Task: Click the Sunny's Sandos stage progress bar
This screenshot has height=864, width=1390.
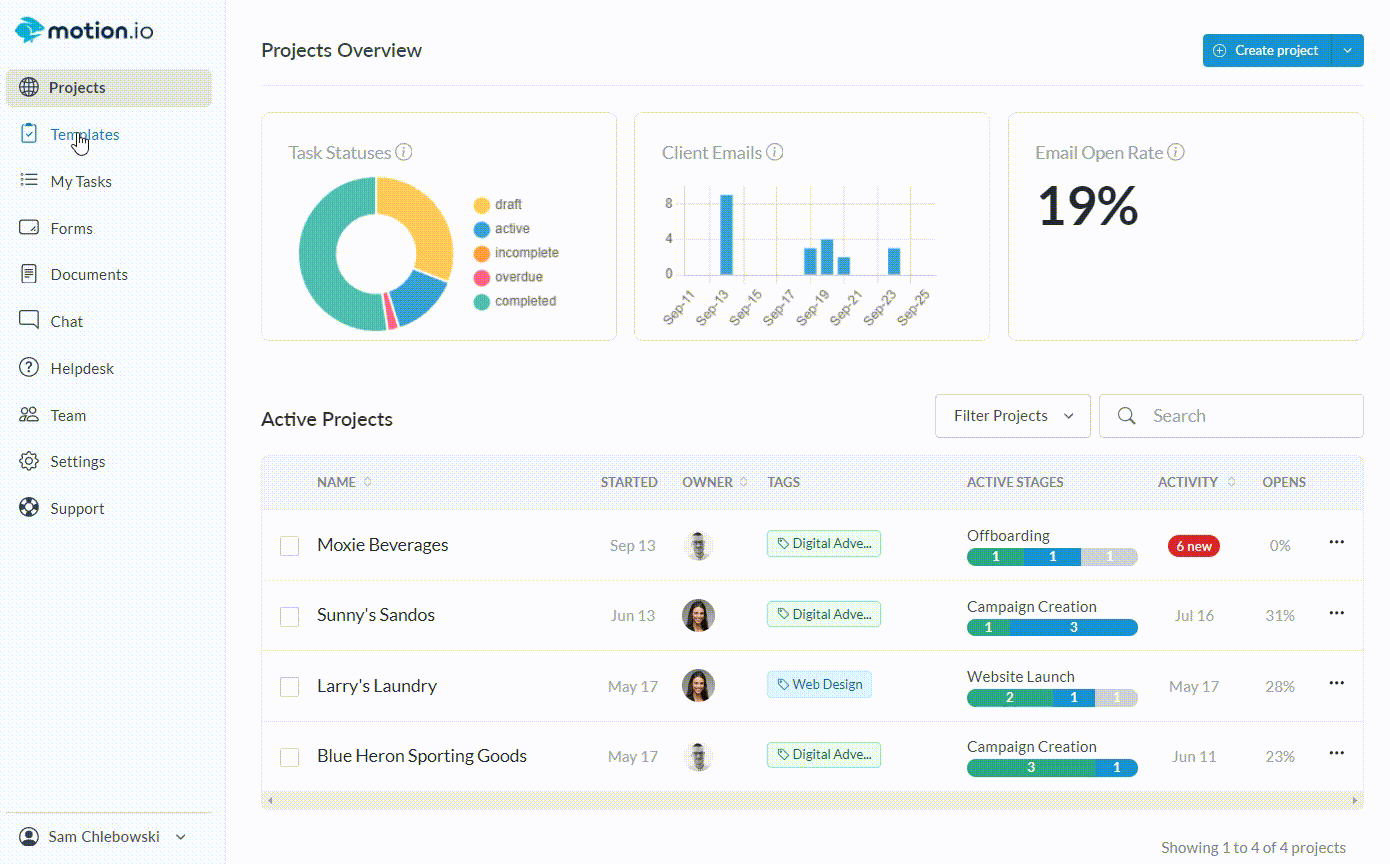Action: 1052,628
